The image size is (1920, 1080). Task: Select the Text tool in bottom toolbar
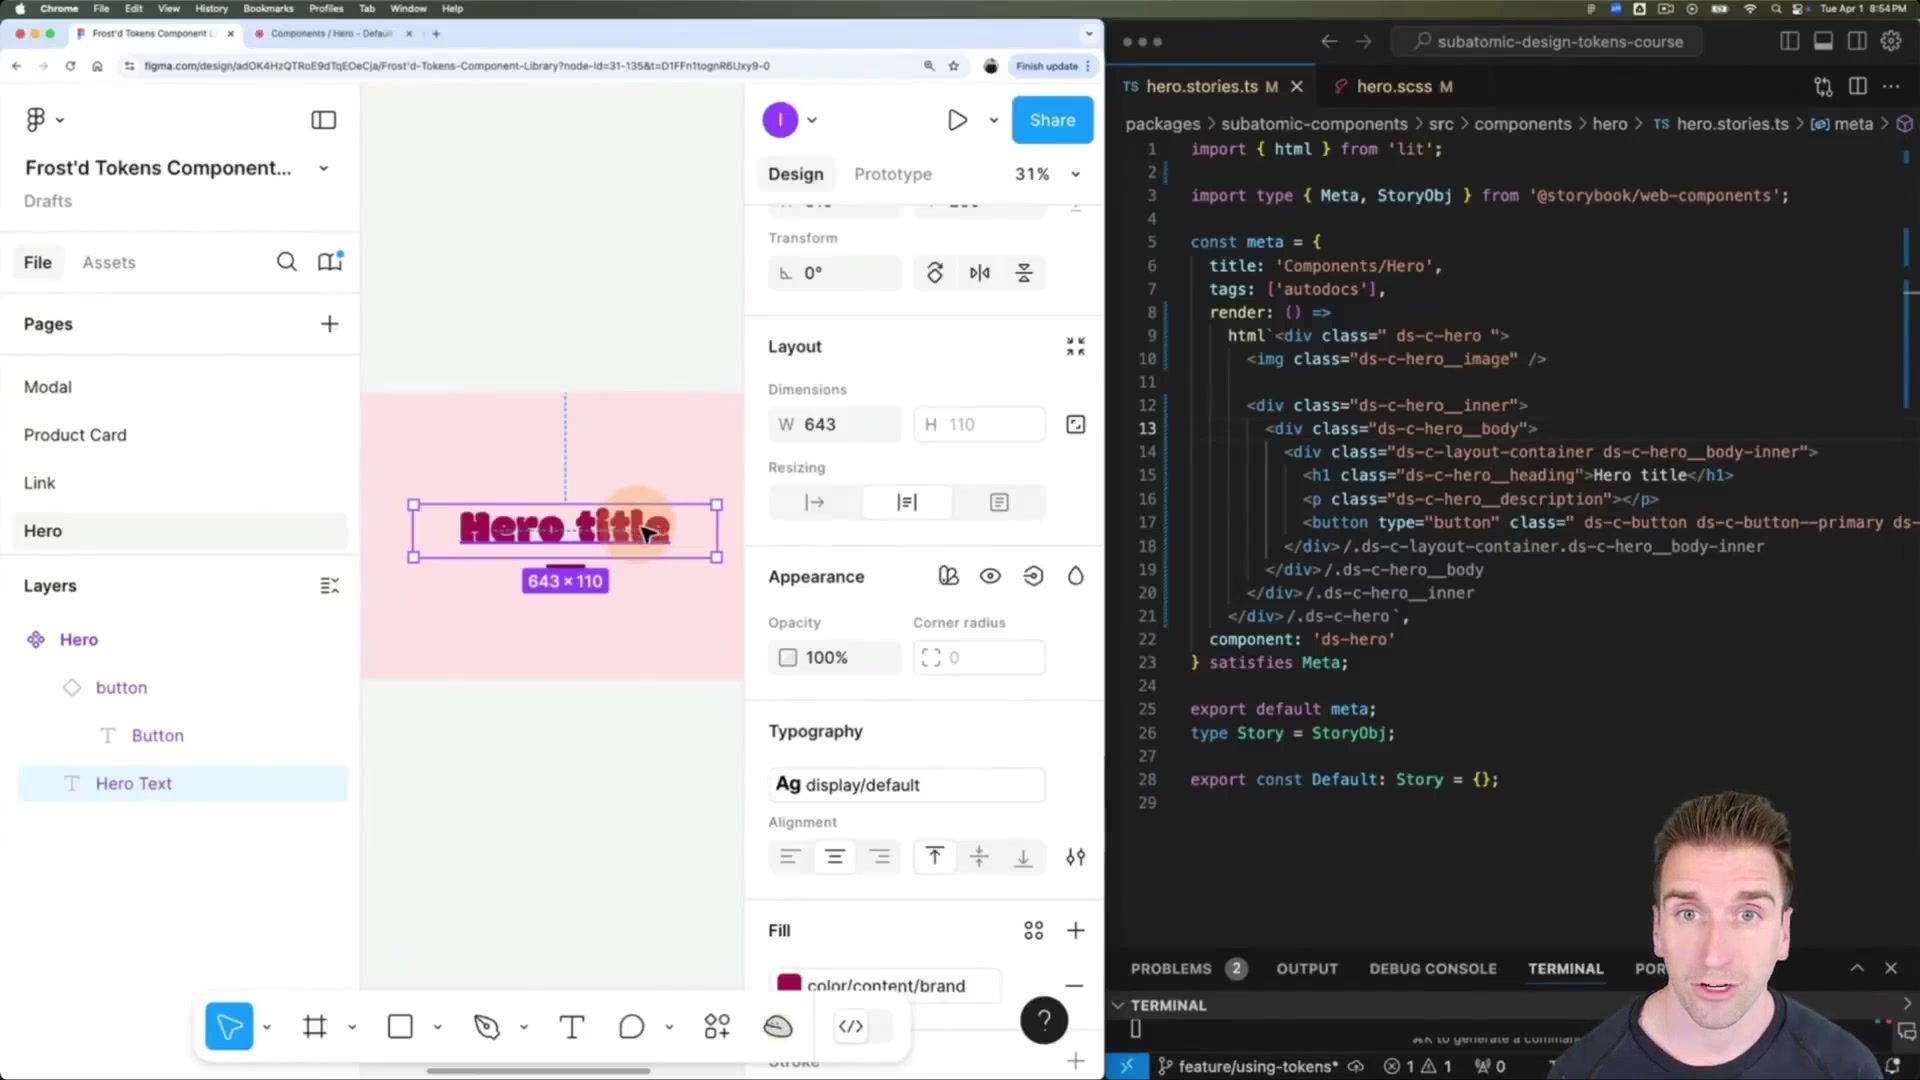[572, 1026]
